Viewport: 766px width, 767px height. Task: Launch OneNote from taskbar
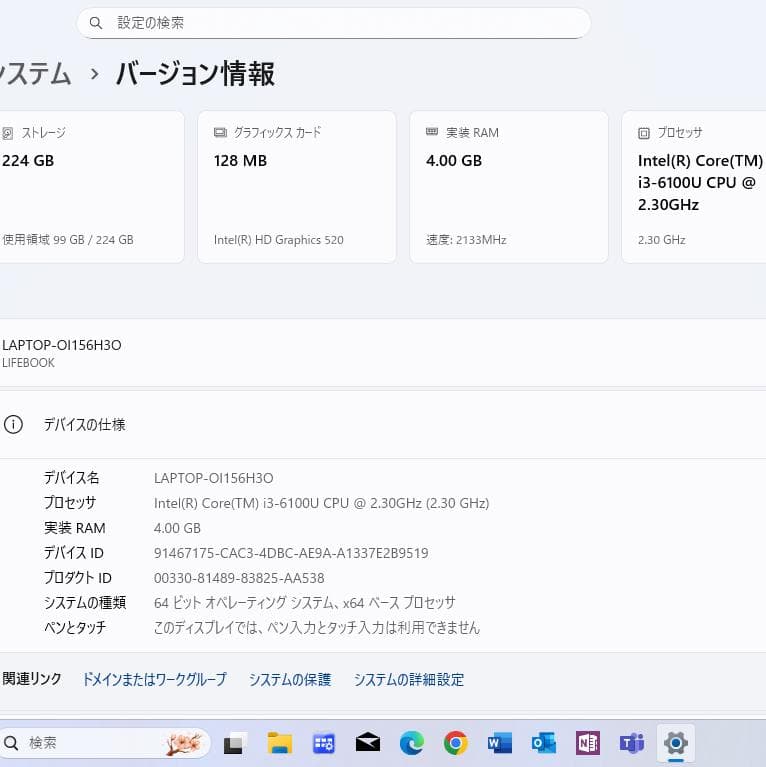[588, 744]
